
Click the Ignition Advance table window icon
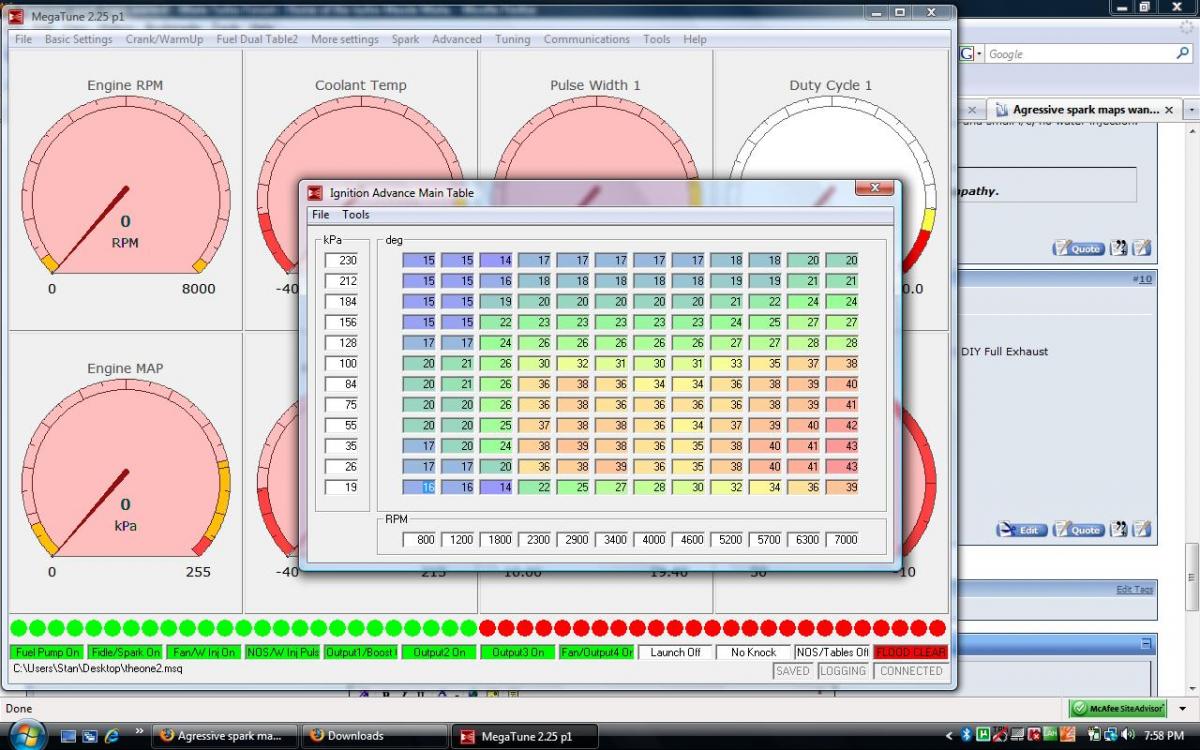pos(315,193)
